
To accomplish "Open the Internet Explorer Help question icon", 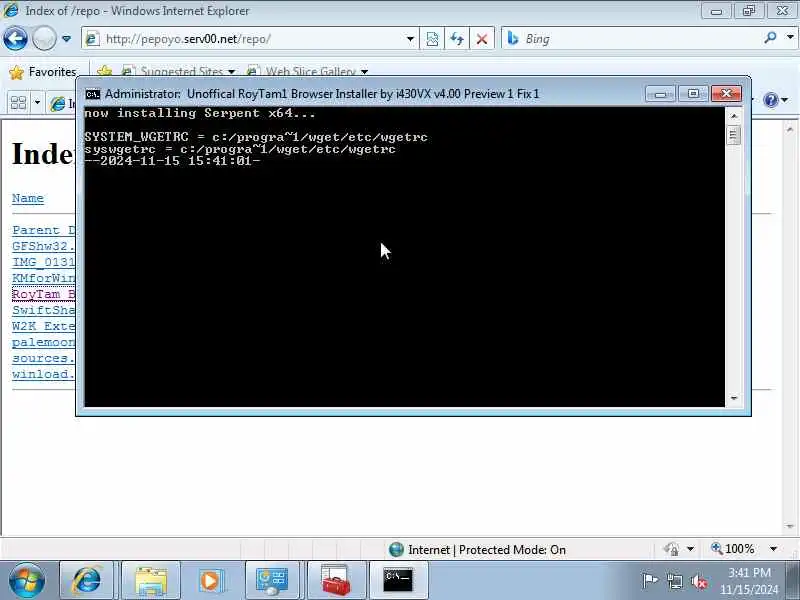I will tap(770, 99).
